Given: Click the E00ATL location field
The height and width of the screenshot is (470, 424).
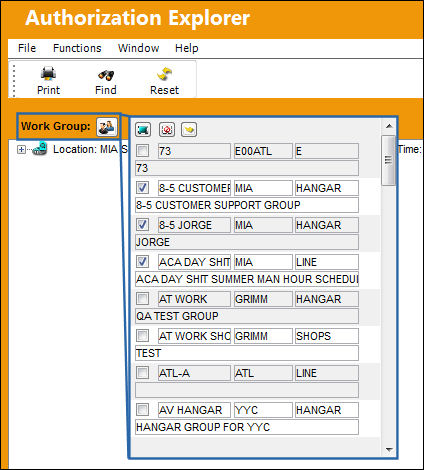Looking at the screenshot, I should [x=263, y=151].
